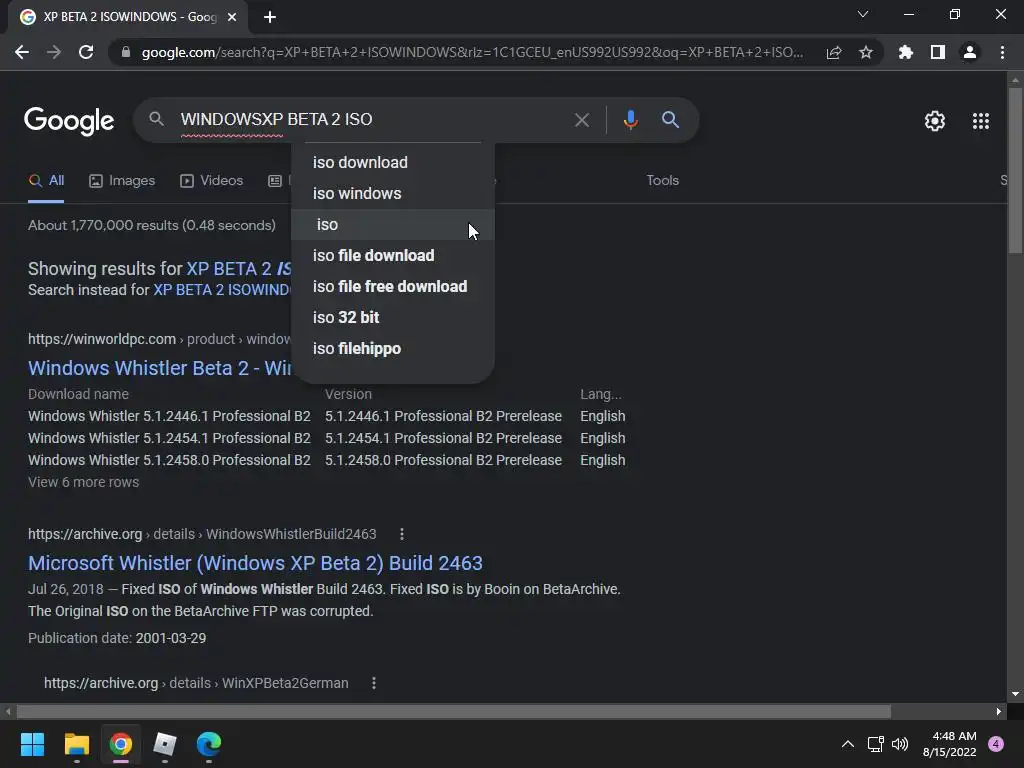This screenshot has width=1024, height=768.
Task: Toggle the Chrome side panel
Action: coord(938,52)
